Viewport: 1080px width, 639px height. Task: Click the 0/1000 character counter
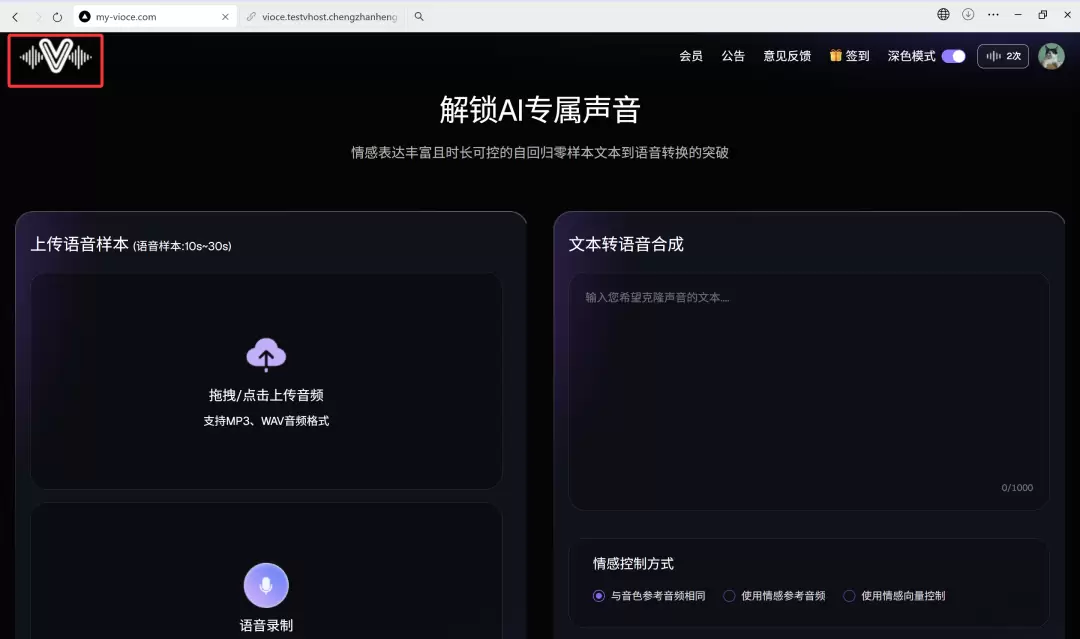click(1017, 488)
